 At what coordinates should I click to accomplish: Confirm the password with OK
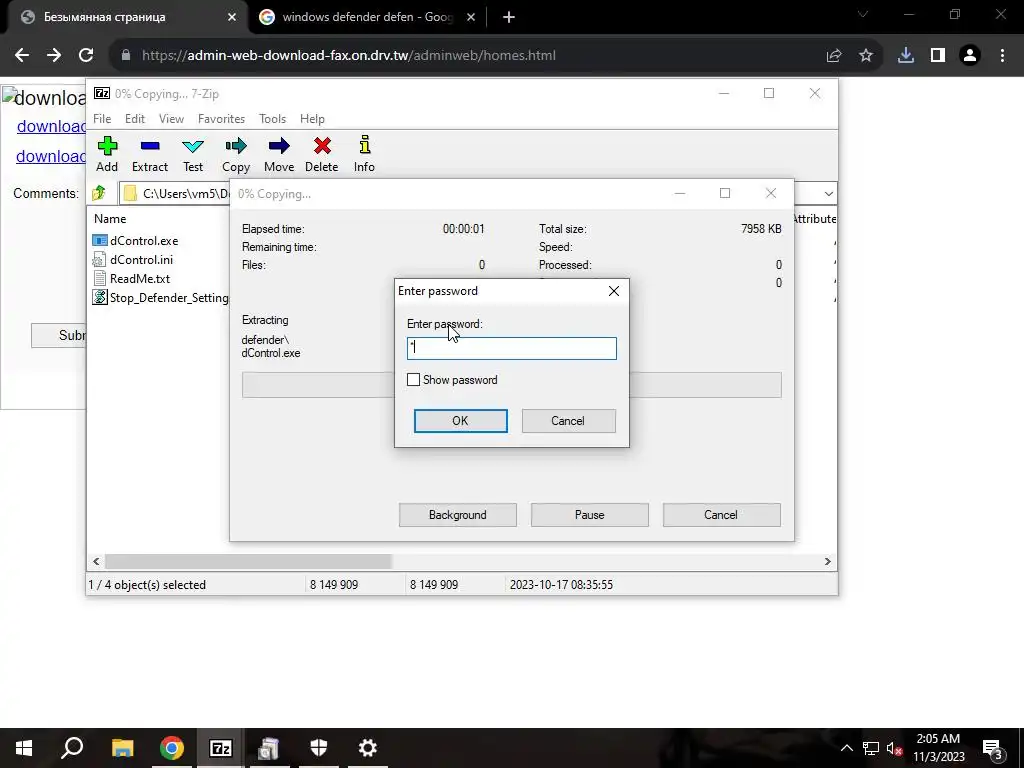(460, 421)
